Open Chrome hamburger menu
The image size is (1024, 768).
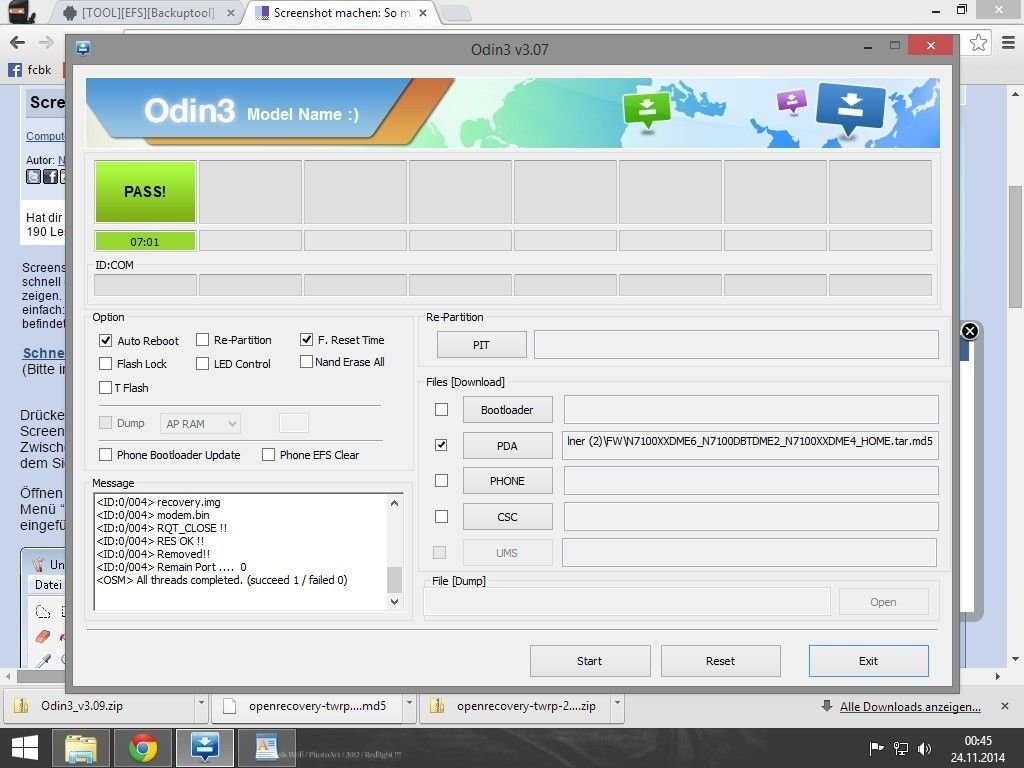pyautogui.click(x=1008, y=43)
